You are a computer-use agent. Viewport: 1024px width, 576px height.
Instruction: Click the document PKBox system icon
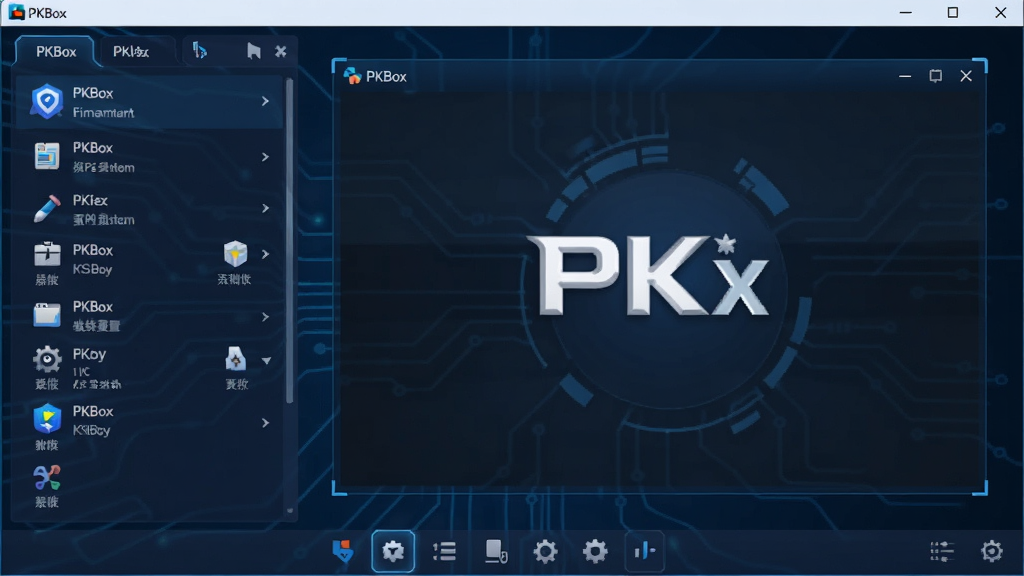47,157
